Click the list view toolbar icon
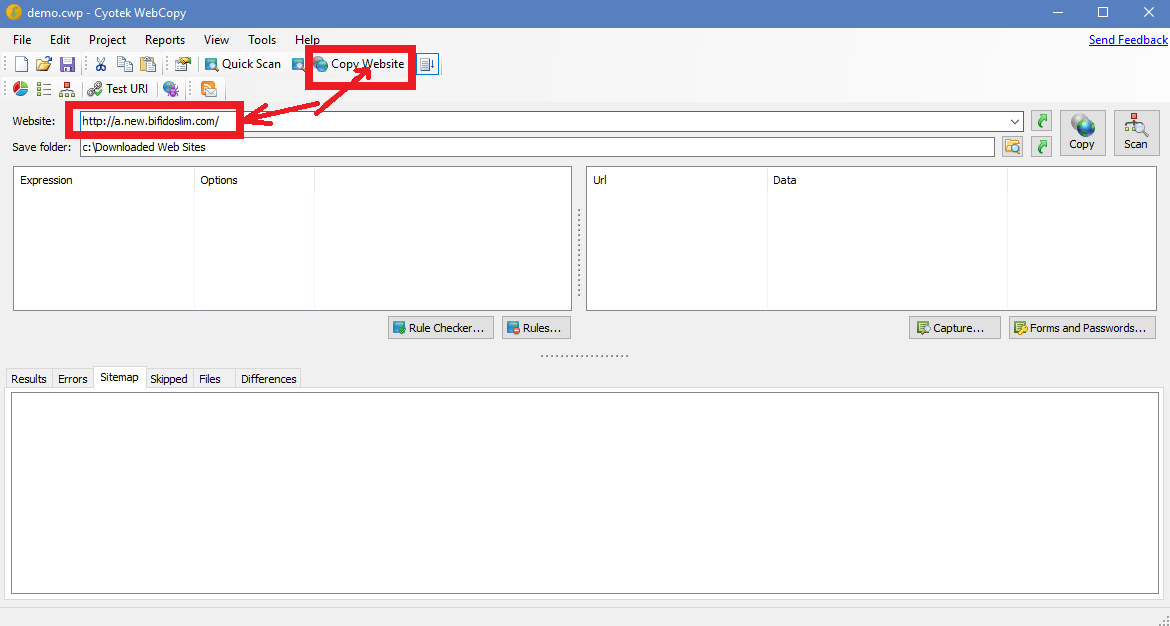The height and width of the screenshot is (626, 1170). tap(44, 89)
